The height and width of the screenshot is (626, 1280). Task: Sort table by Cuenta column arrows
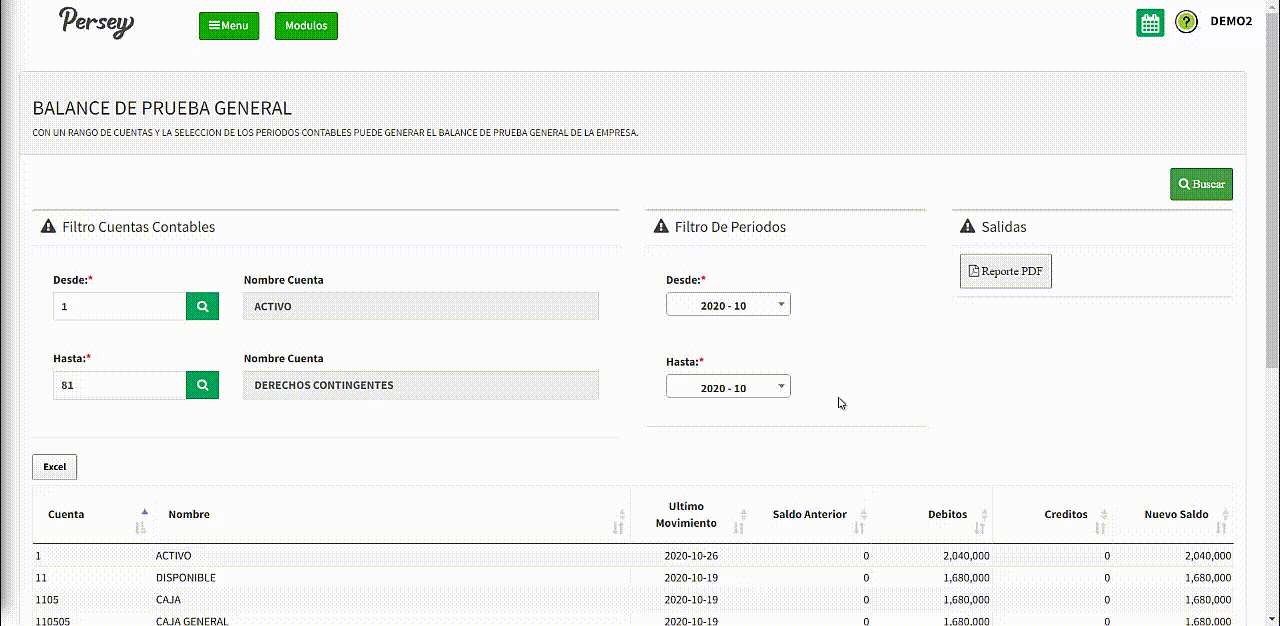(x=141, y=520)
